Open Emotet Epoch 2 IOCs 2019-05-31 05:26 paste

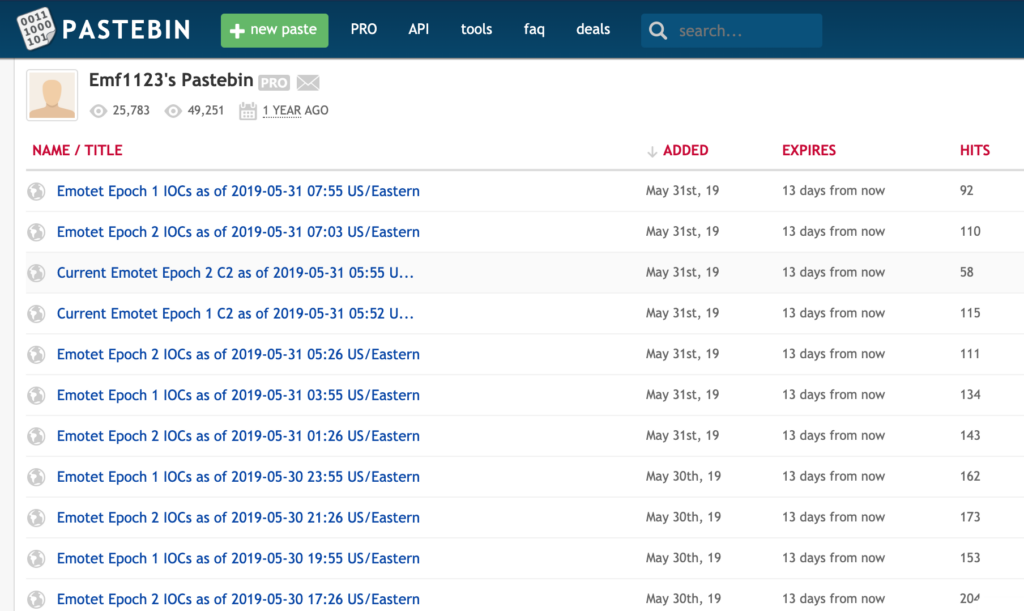point(238,354)
